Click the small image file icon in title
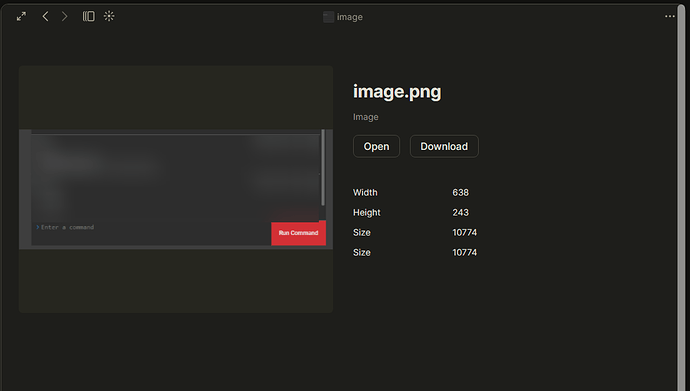The height and width of the screenshot is (391, 690). tap(328, 17)
